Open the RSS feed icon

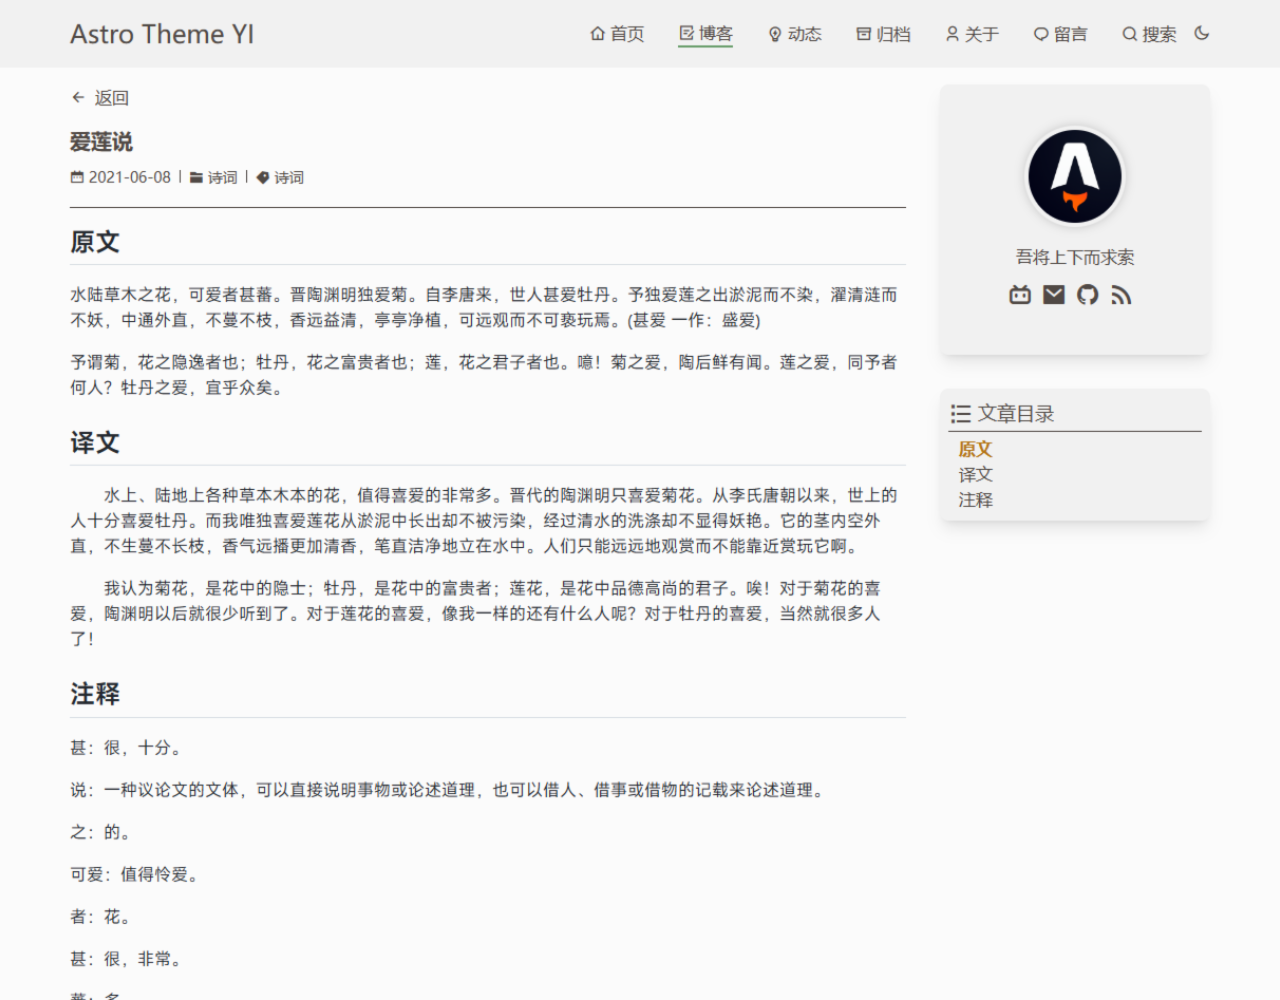pos(1121,295)
